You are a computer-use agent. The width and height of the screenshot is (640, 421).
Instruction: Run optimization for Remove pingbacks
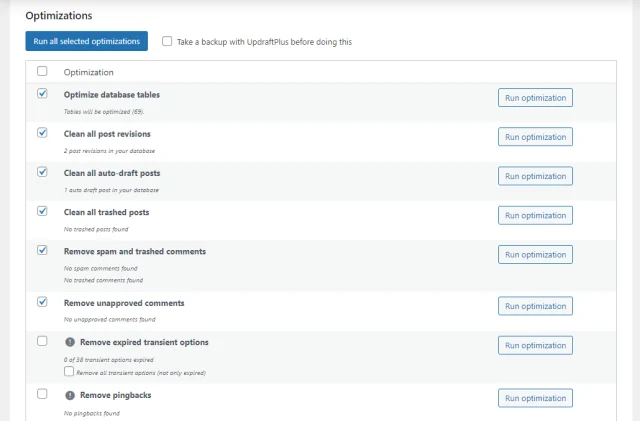click(x=535, y=398)
